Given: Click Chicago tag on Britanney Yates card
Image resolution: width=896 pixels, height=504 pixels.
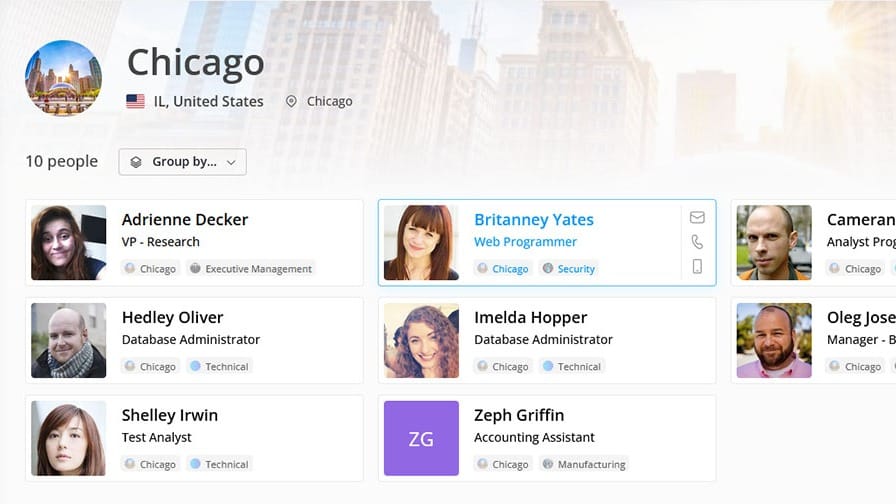Looking at the screenshot, I should click(x=503, y=269).
